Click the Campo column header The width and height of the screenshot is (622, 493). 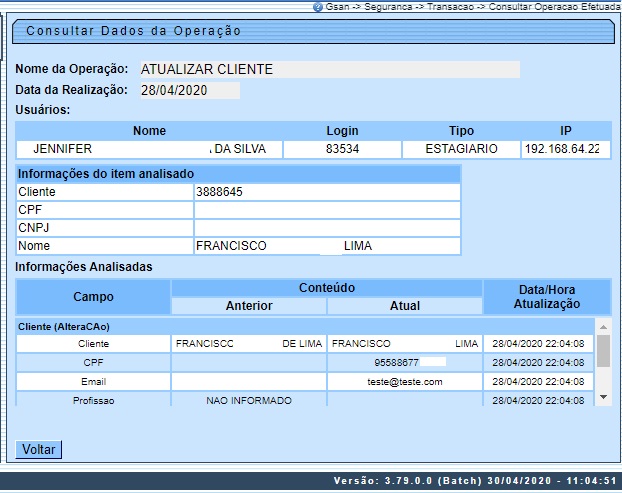[x=93, y=297]
